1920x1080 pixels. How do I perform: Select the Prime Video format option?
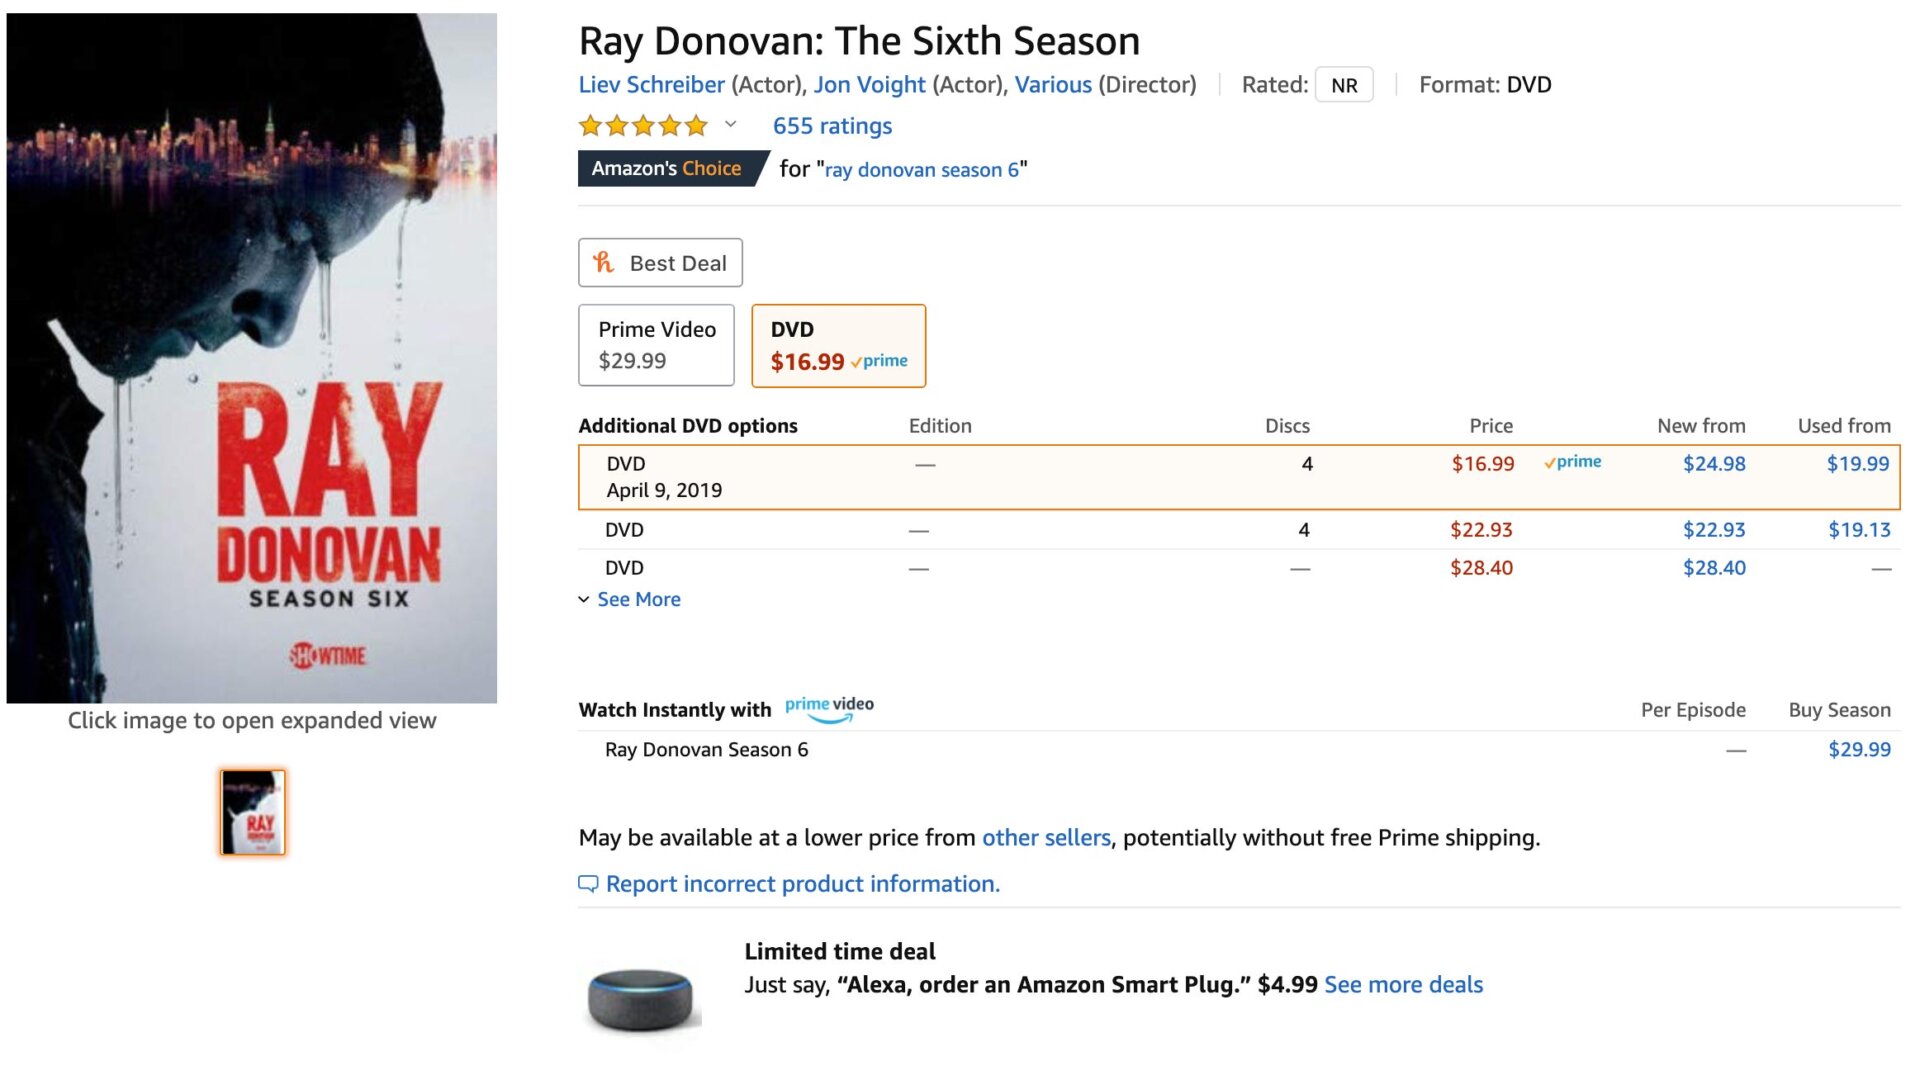click(x=656, y=344)
